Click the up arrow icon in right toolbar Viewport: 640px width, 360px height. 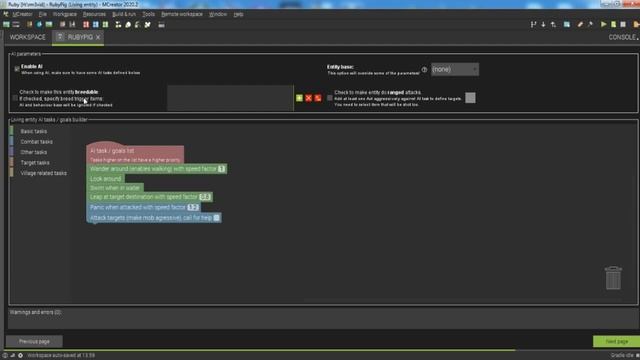point(553,25)
